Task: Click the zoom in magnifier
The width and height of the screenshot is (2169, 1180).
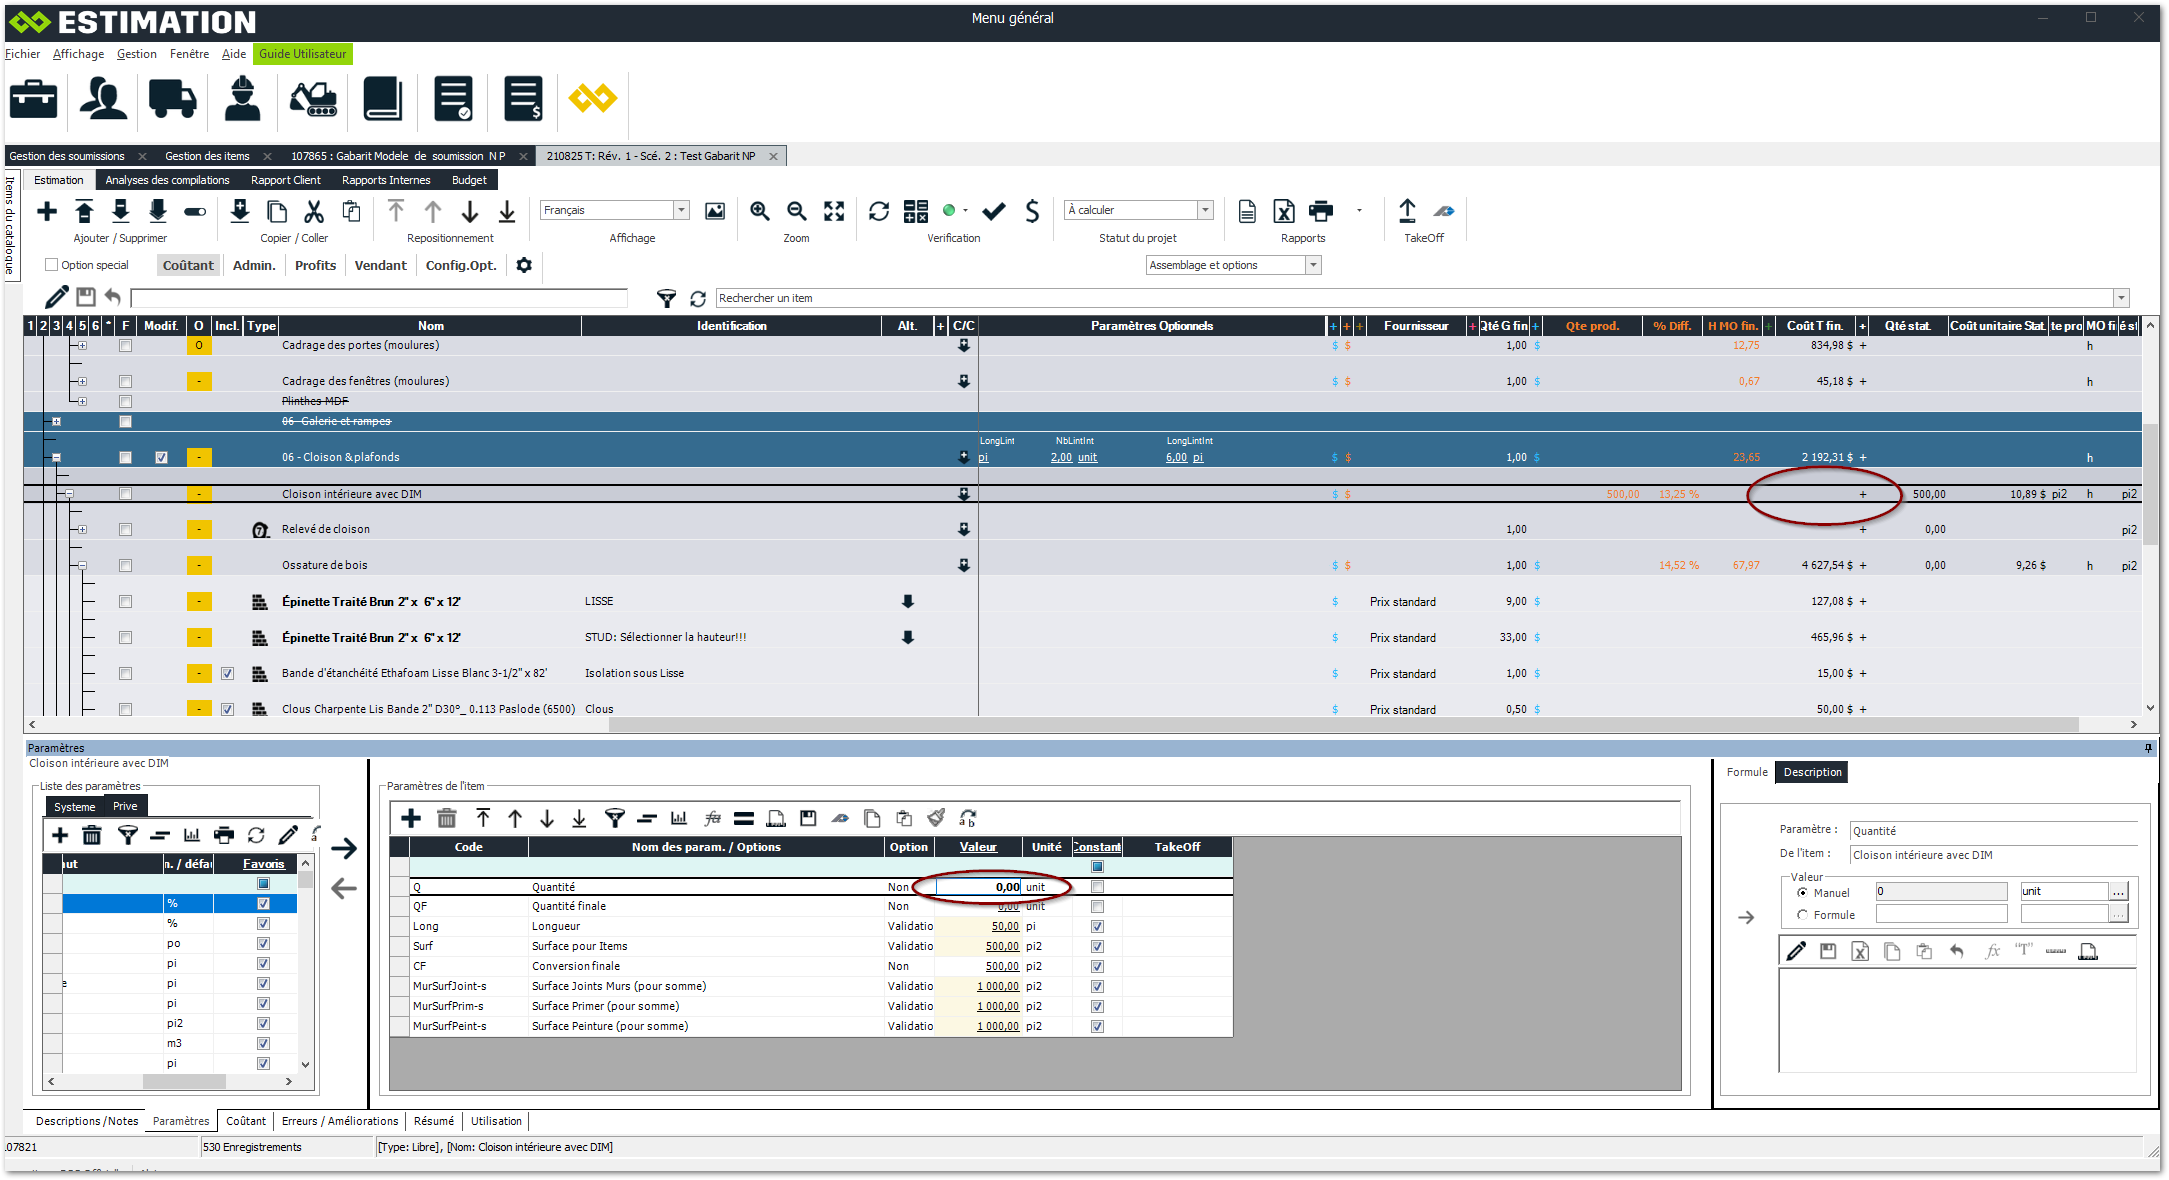Action: click(760, 211)
